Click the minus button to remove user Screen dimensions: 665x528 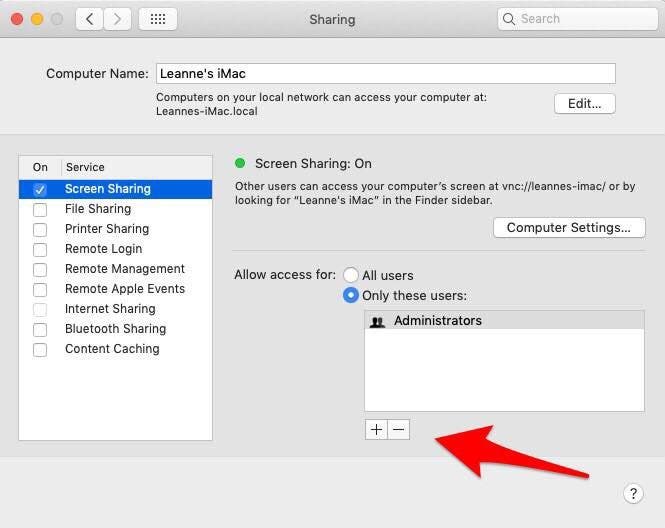[398, 429]
